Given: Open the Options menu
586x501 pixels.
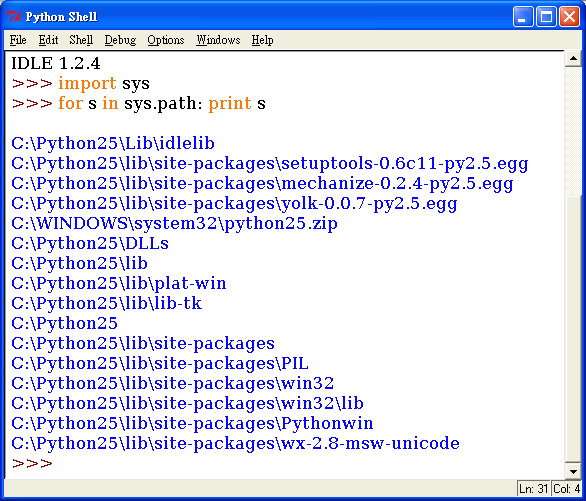Looking at the screenshot, I should pyautogui.click(x=166, y=40).
